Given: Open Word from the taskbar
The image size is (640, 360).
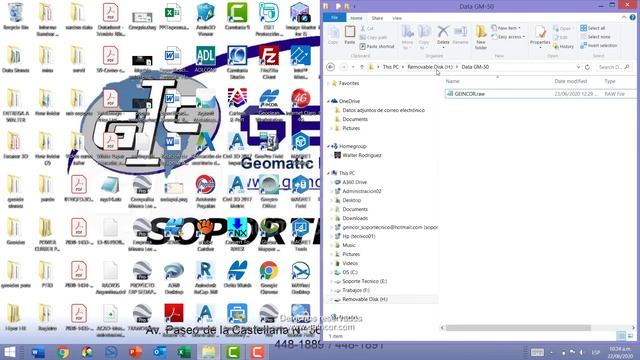Looking at the screenshot, I should point(38,352).
